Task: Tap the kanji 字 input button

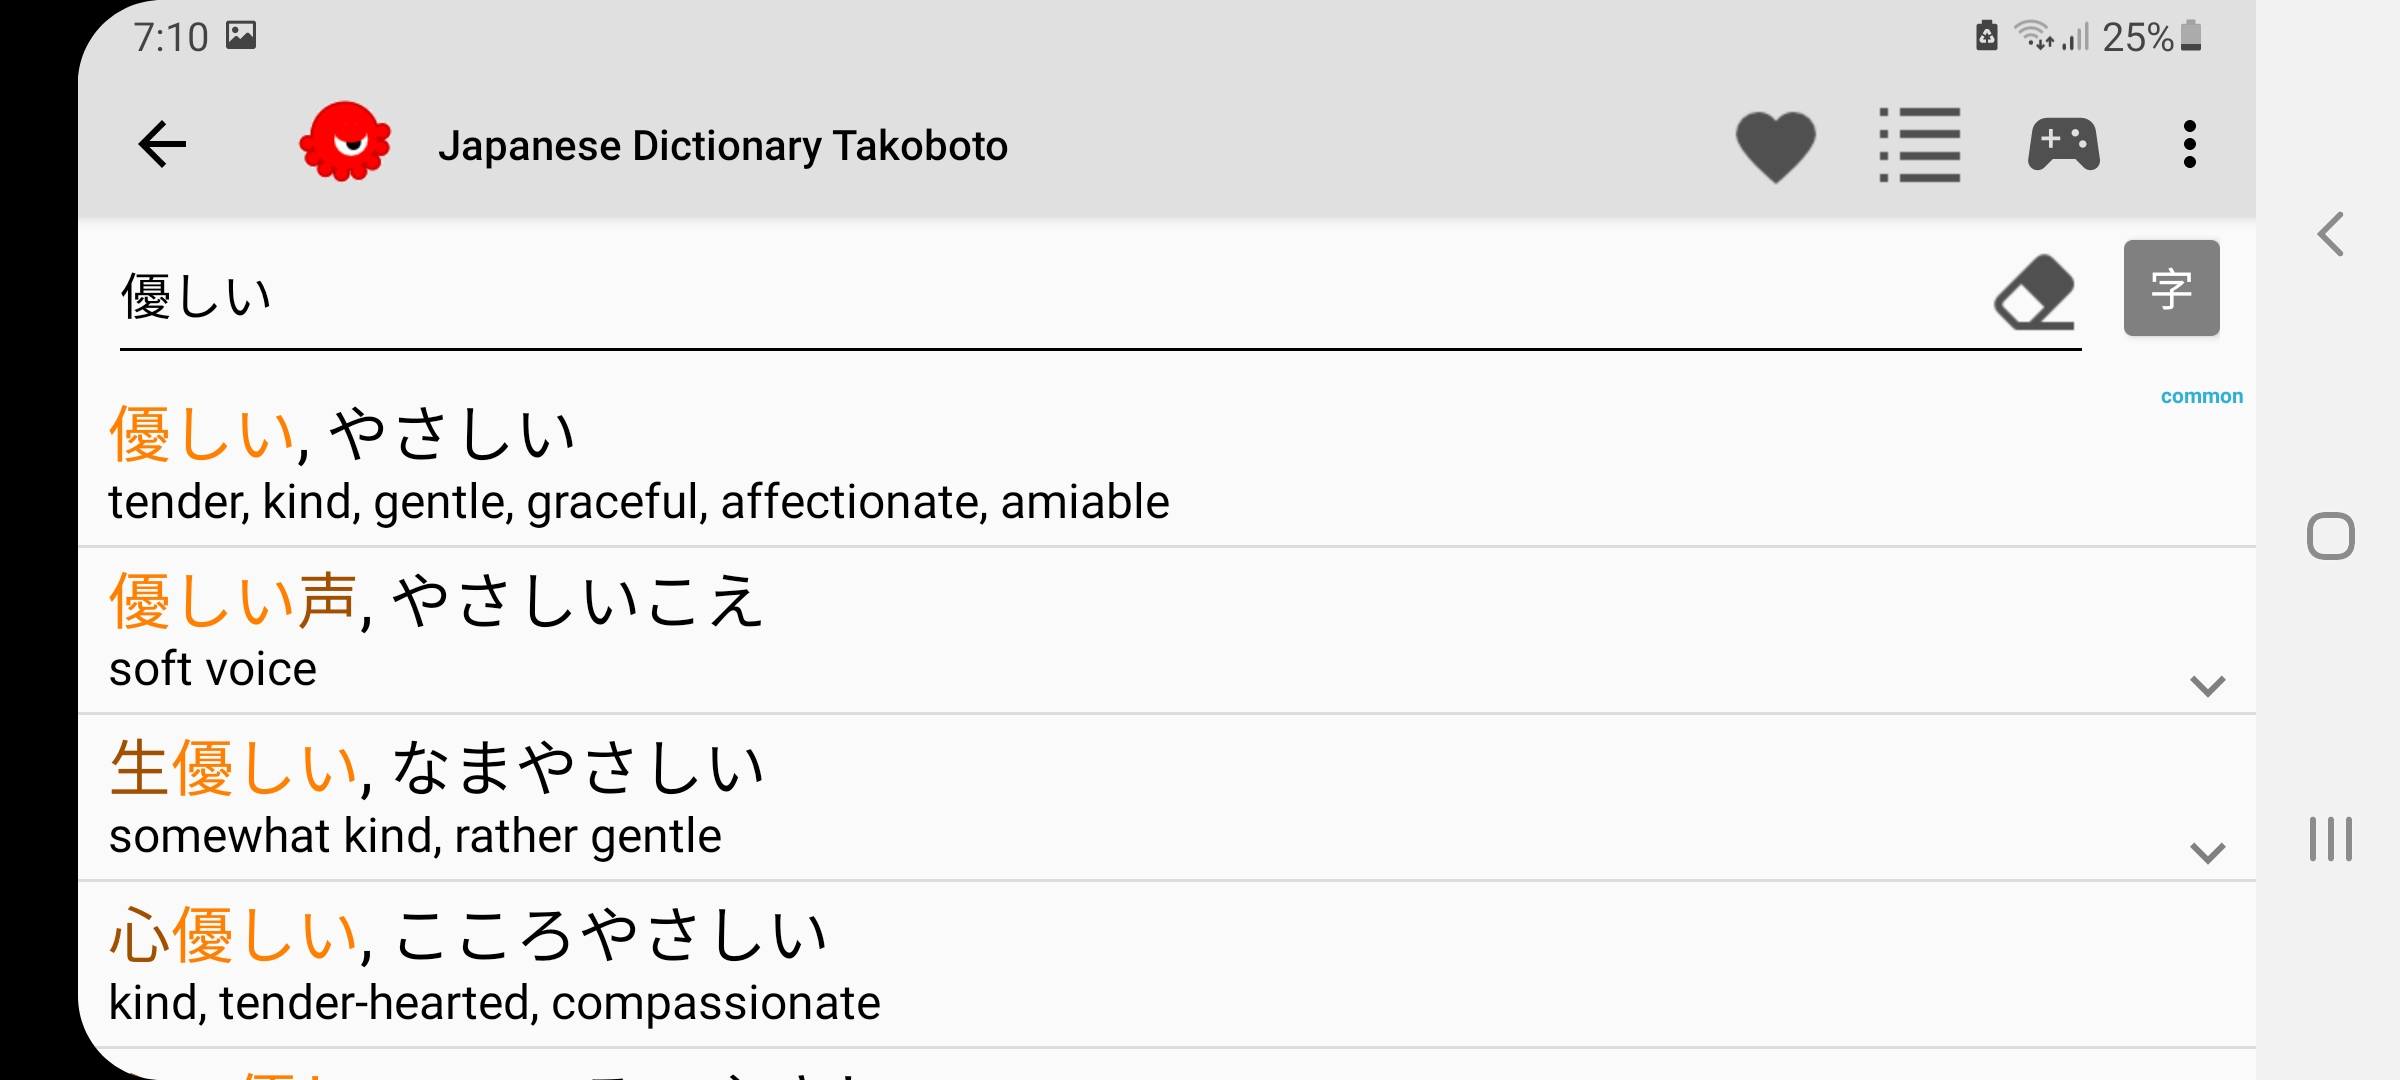Action: (2171, 288)
